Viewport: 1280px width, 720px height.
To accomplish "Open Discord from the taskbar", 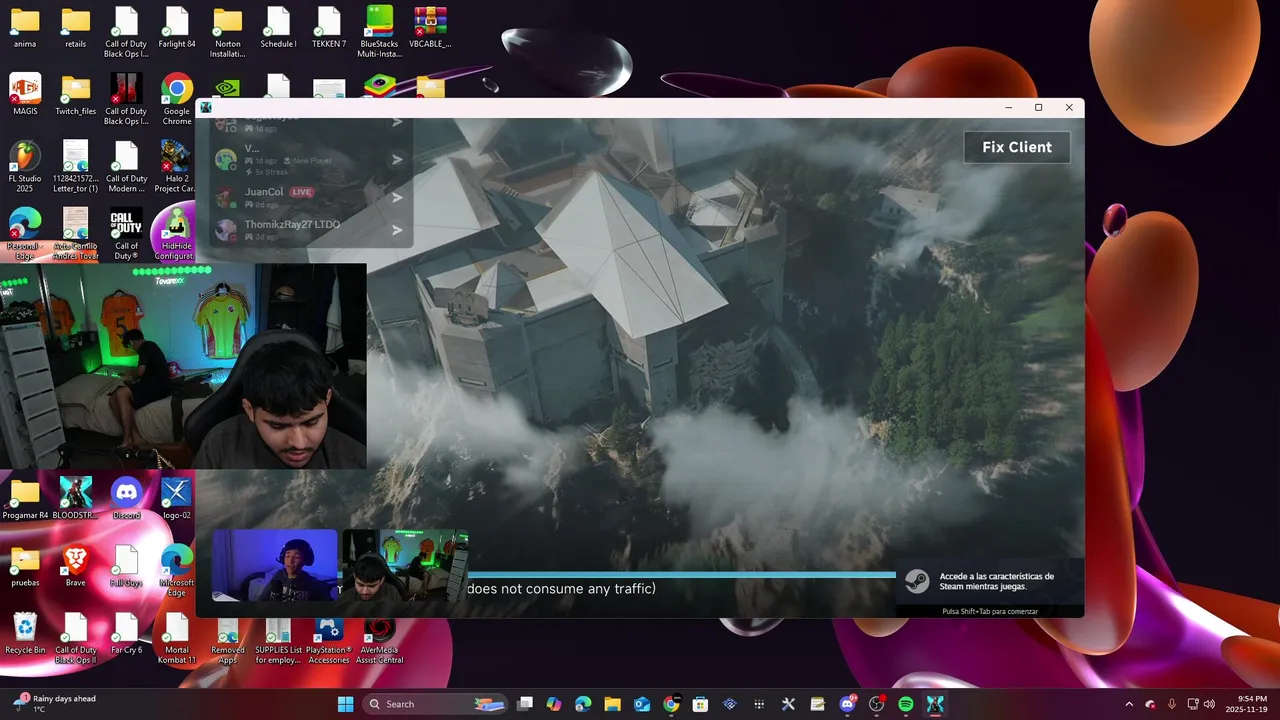I will tap(848, 704).
